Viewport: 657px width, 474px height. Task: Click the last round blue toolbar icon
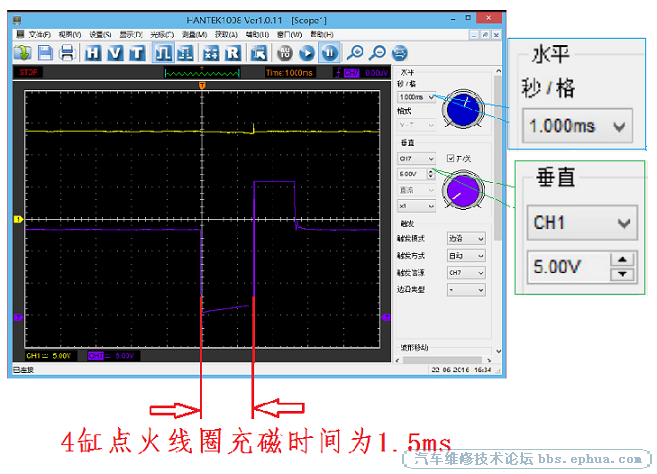(x=399, y=53)
